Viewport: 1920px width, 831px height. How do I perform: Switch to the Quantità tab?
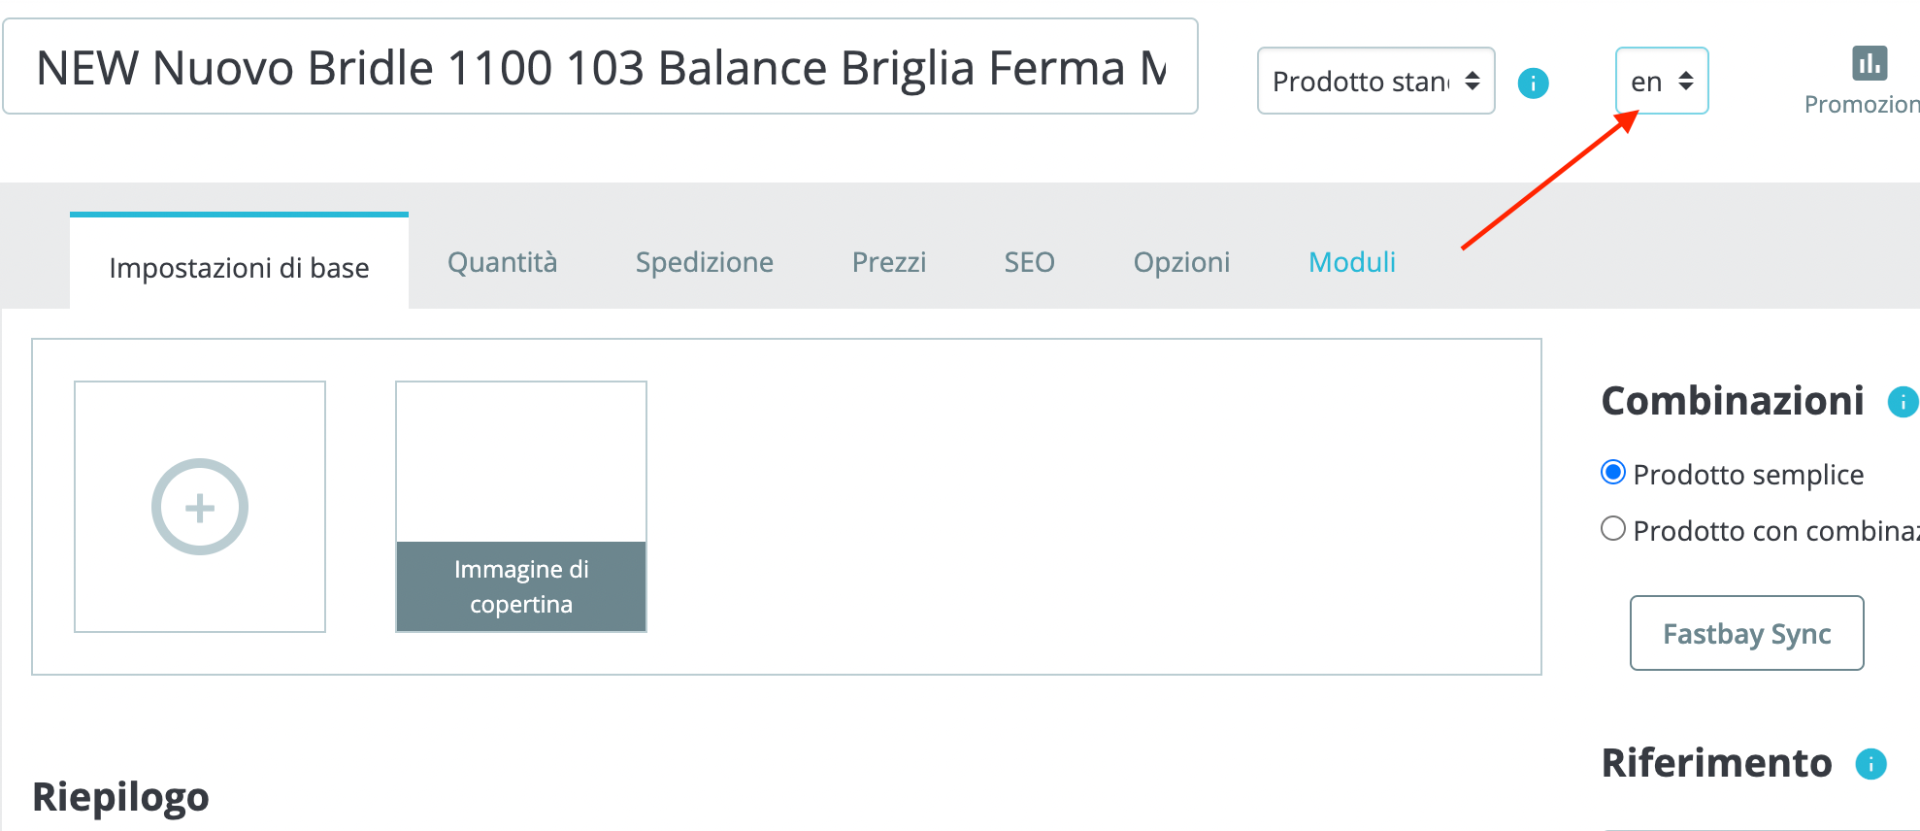pos(502,262)
